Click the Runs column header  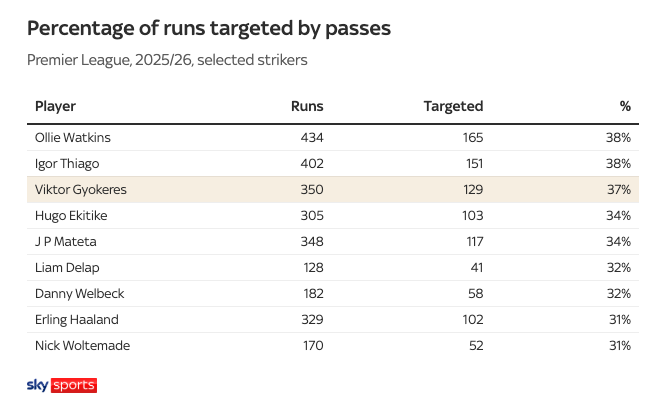click(x=307, y=106)
